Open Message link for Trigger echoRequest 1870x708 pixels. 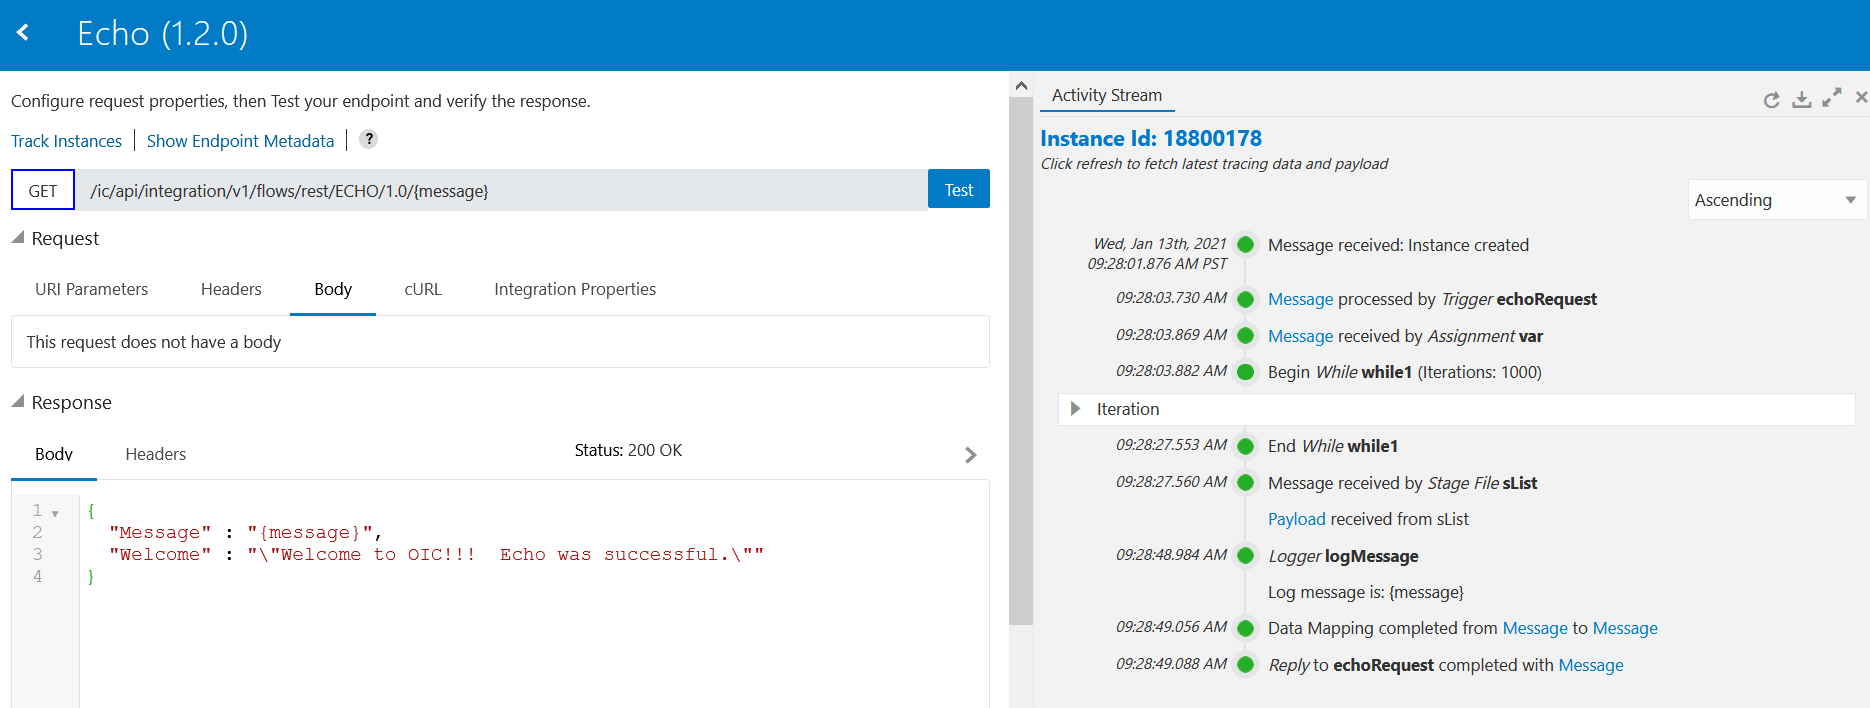coord(1300,299)
